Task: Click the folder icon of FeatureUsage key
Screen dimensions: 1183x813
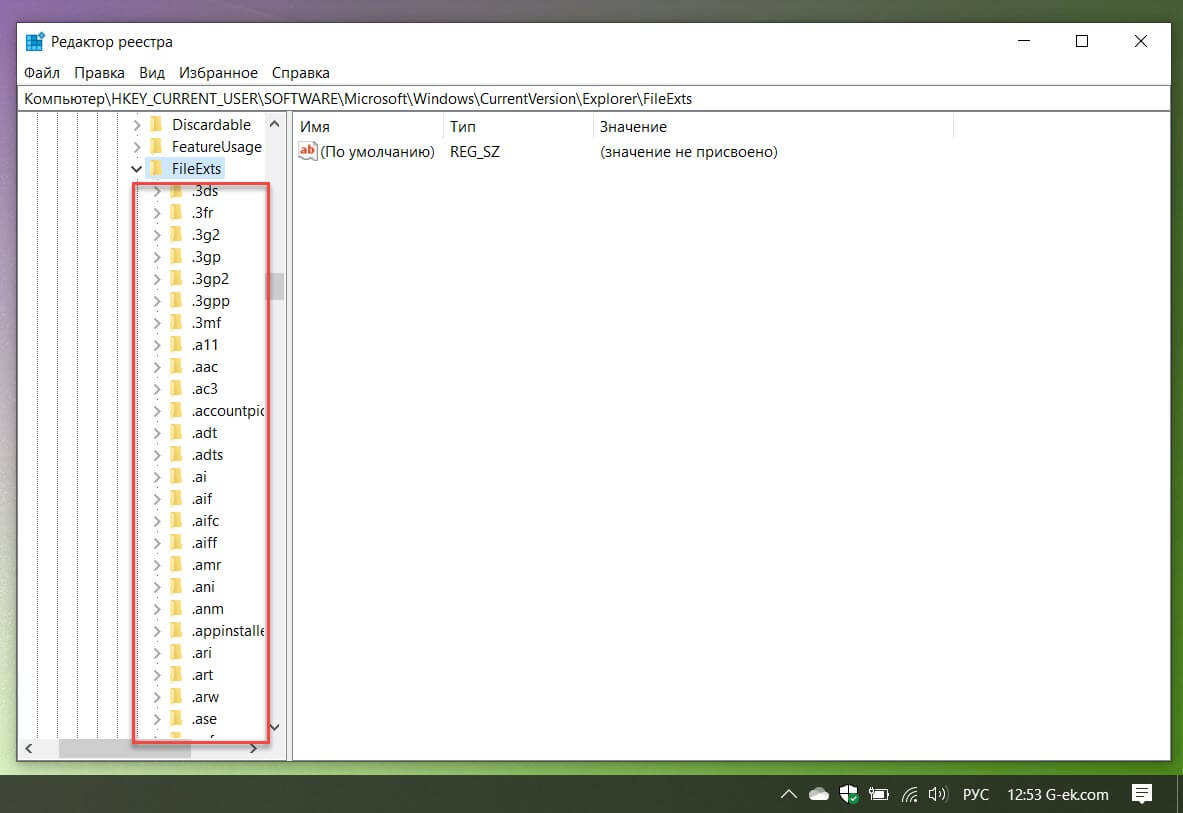Action: pos(156,146)
